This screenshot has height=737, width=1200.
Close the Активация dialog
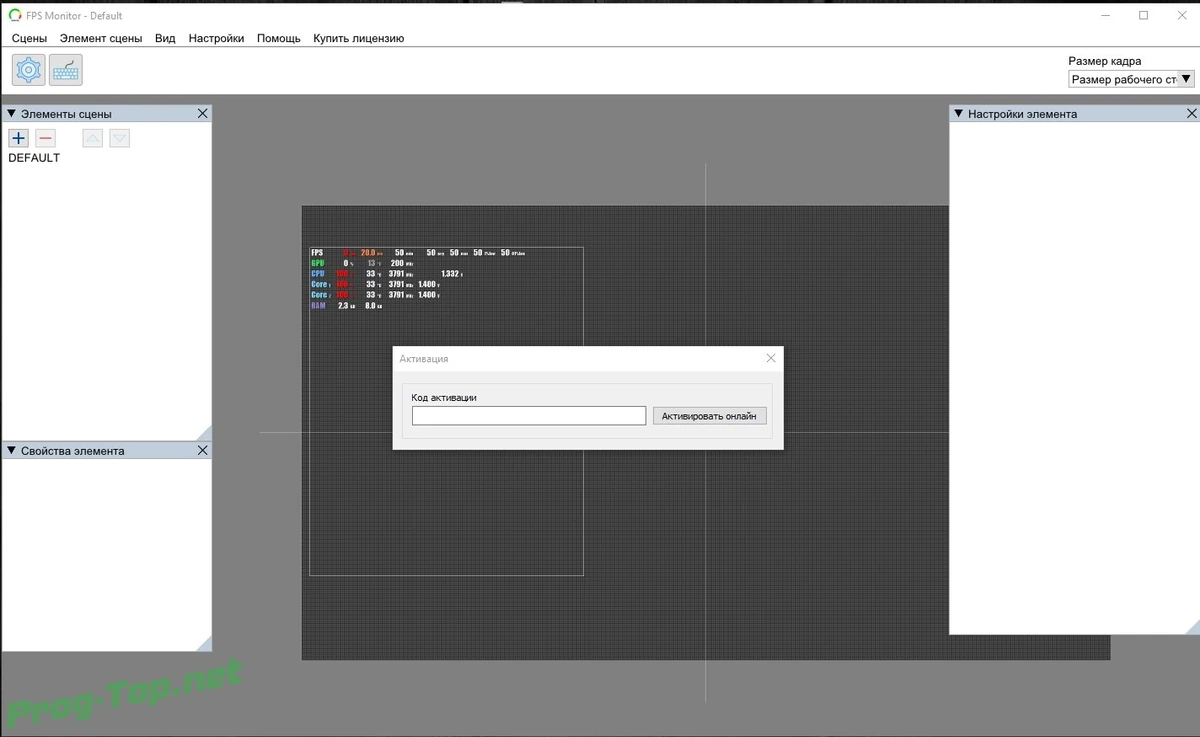pos(770,358)
